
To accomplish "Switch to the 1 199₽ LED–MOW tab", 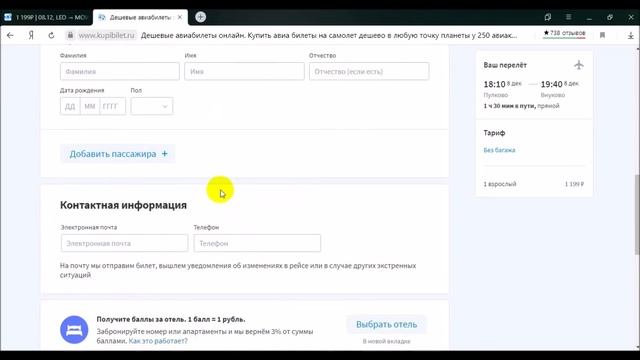I will pyautogui.click(x=47, y=17).
